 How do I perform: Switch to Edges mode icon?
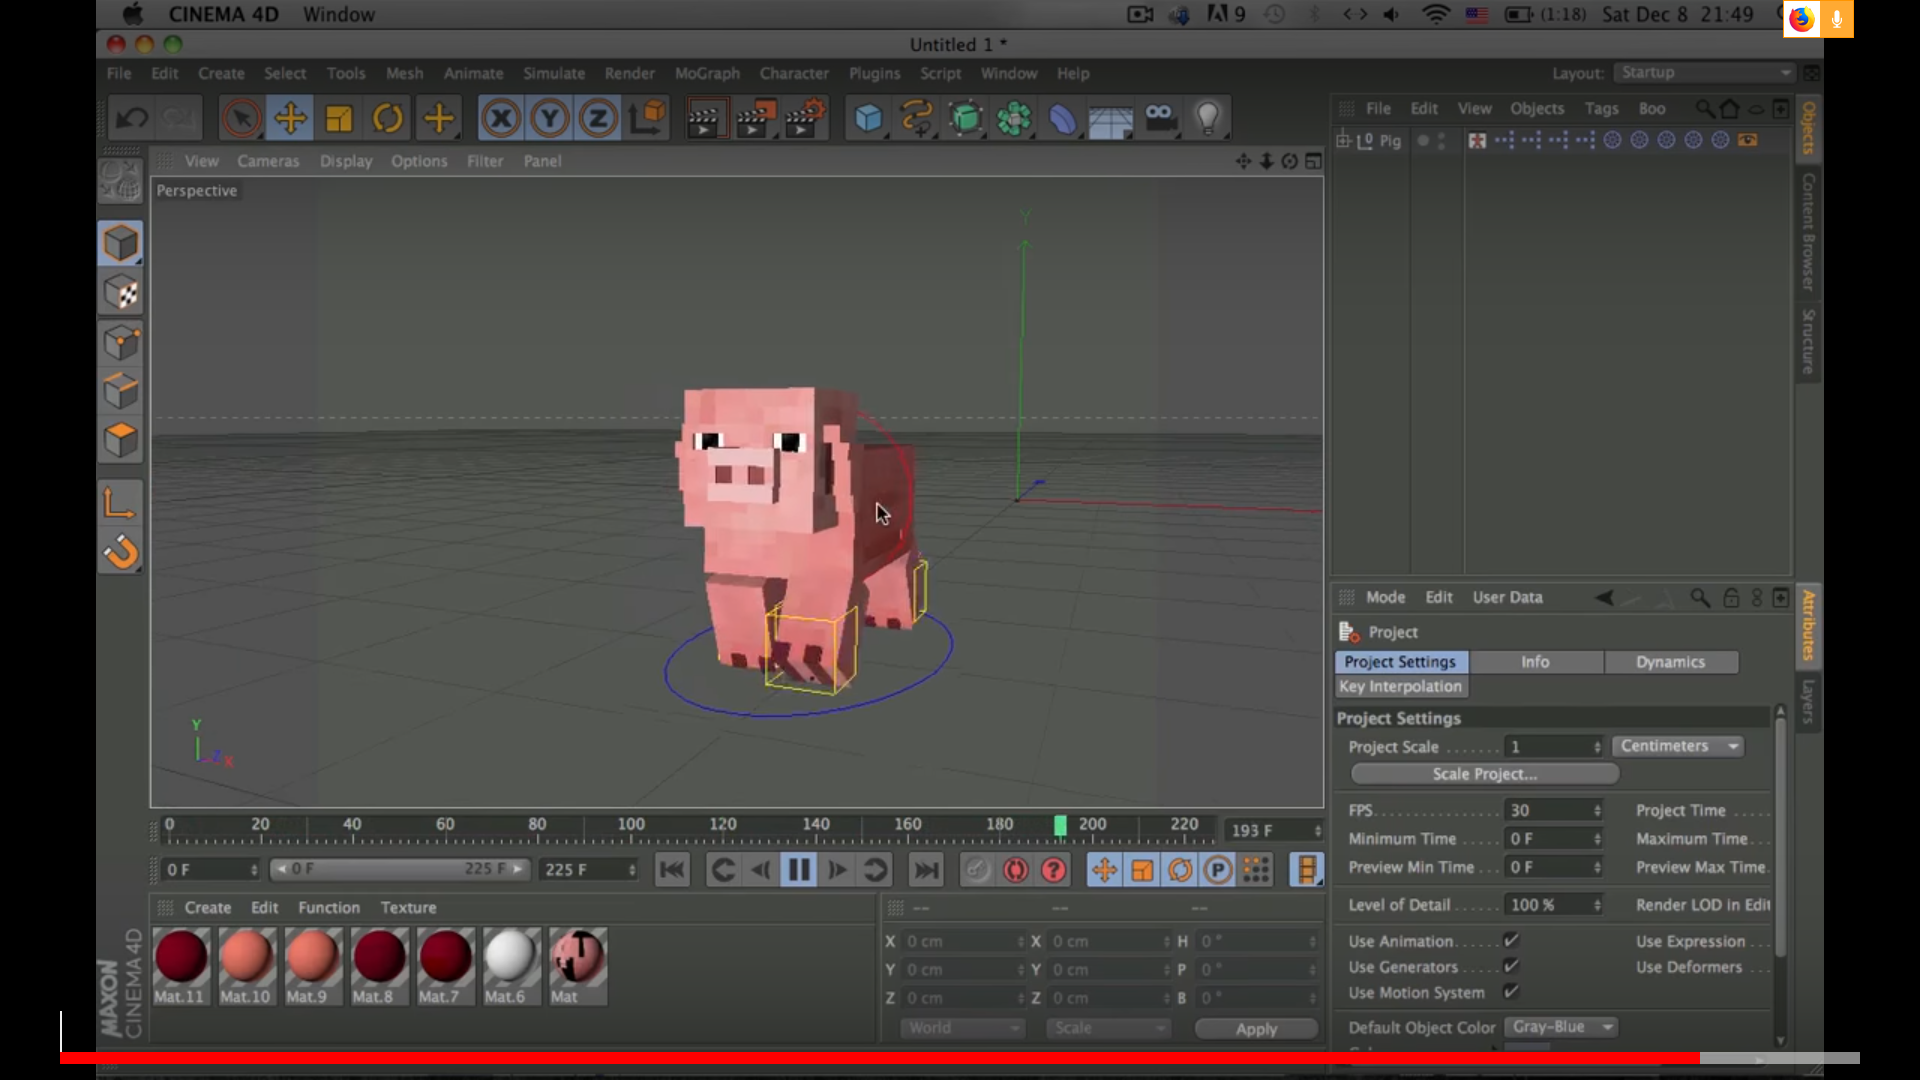pyautogui.click(x=121, y=391)
